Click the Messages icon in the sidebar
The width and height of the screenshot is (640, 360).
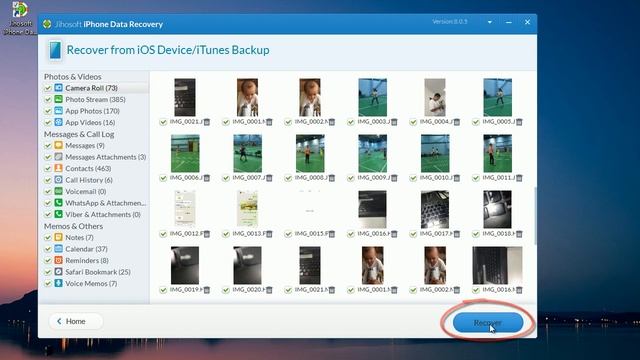tap(58, 145)
